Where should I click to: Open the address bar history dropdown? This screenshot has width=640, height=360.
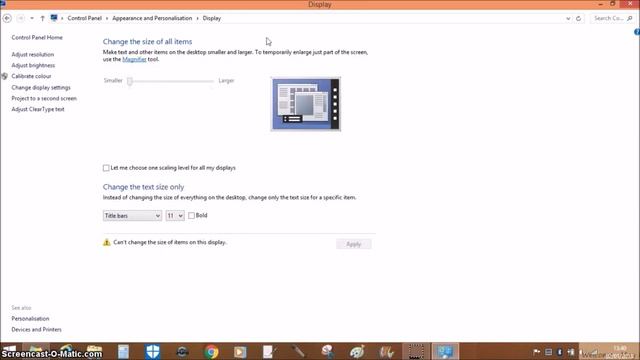[x=568, y=18]
